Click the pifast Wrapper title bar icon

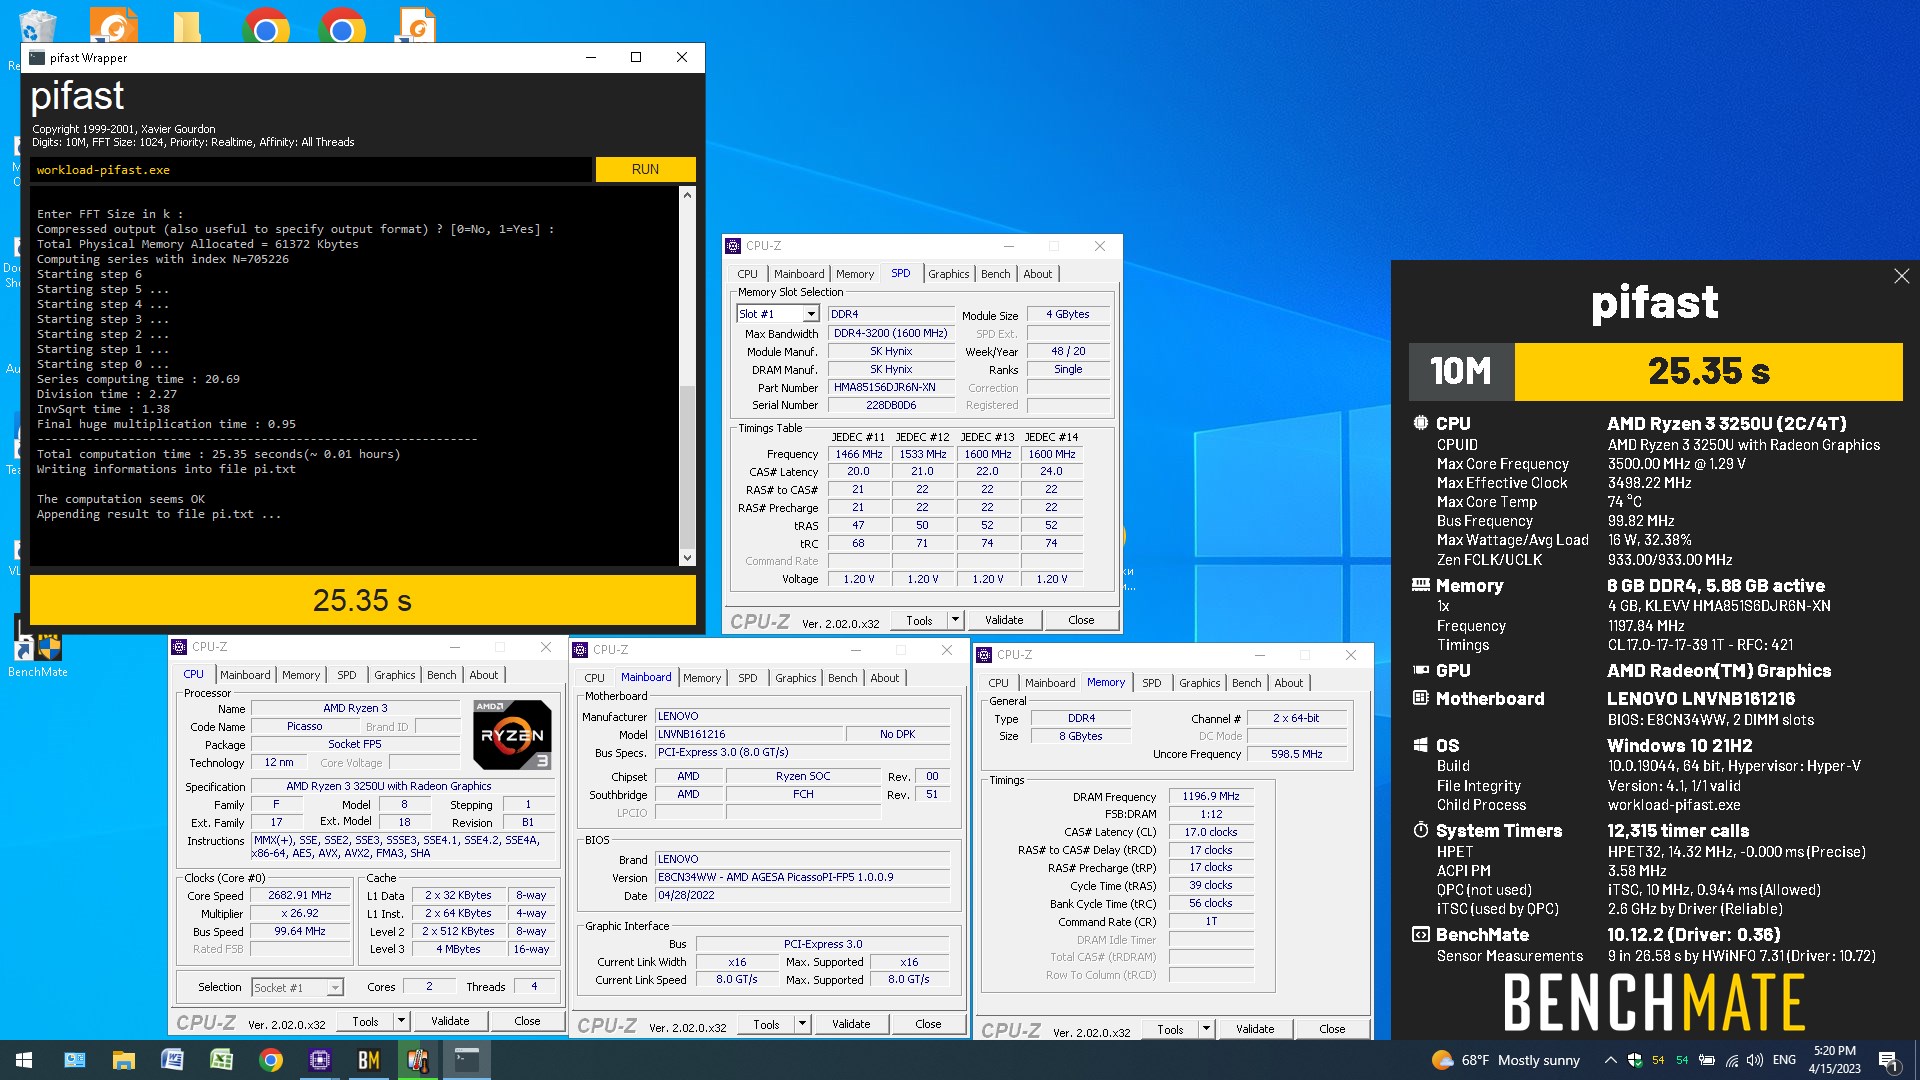tap(37, 58)
